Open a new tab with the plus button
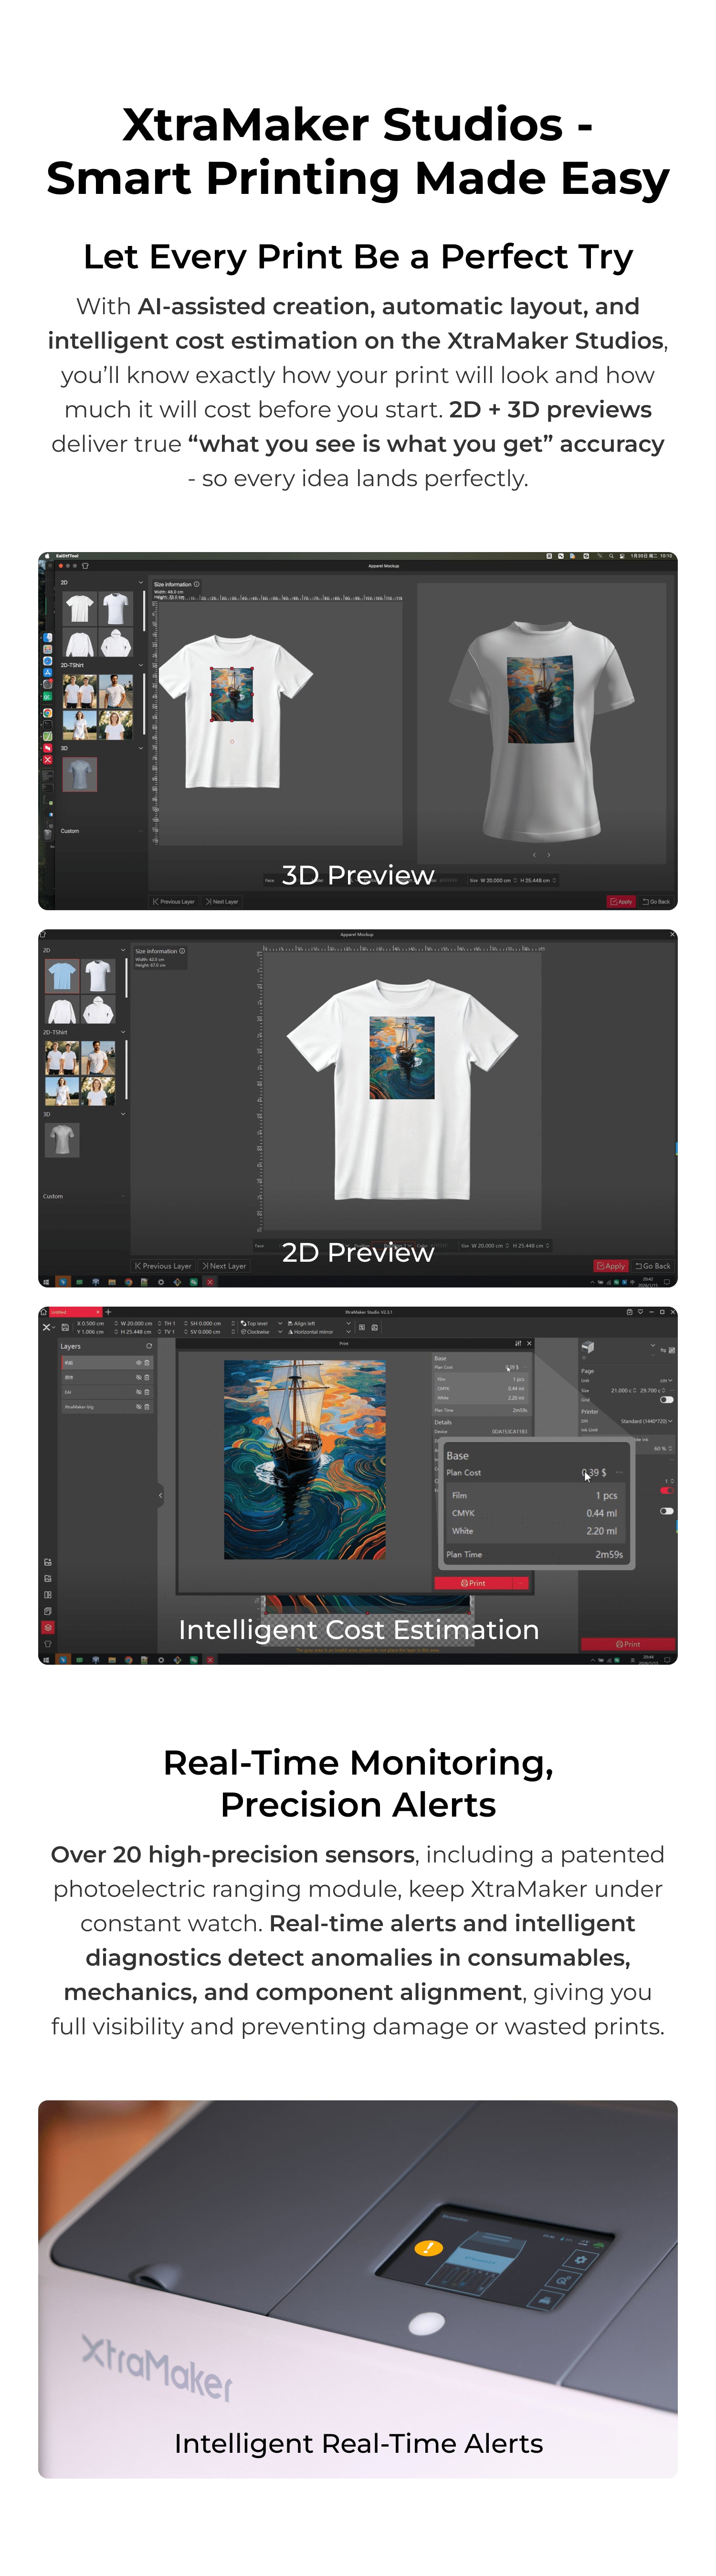The image size is (716, 2576). [108, 1312]
